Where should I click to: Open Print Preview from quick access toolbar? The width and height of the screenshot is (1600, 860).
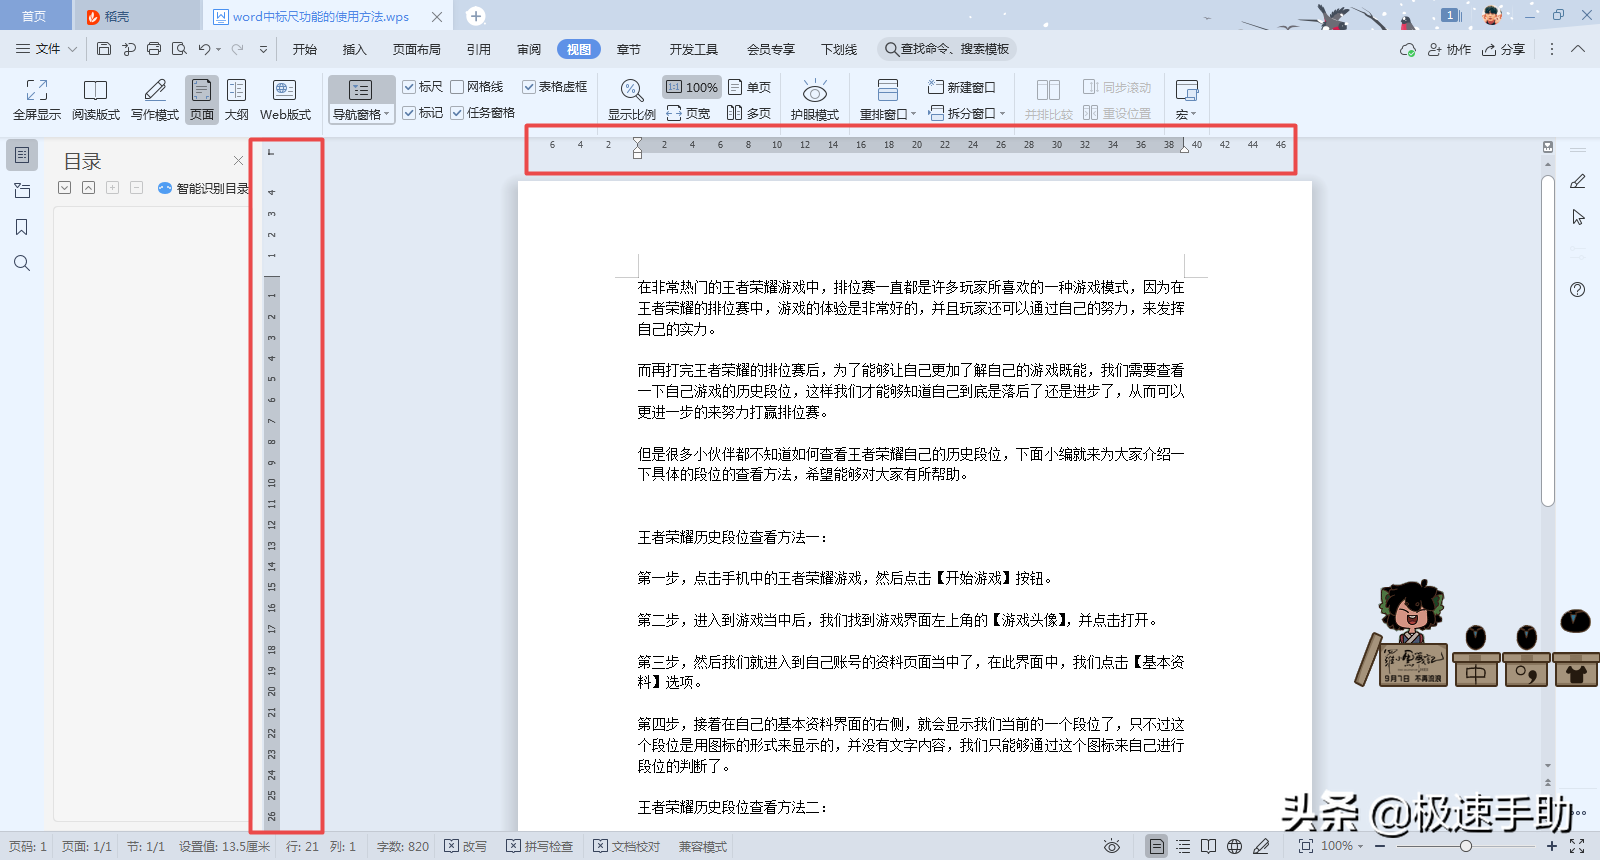(179, 48)
